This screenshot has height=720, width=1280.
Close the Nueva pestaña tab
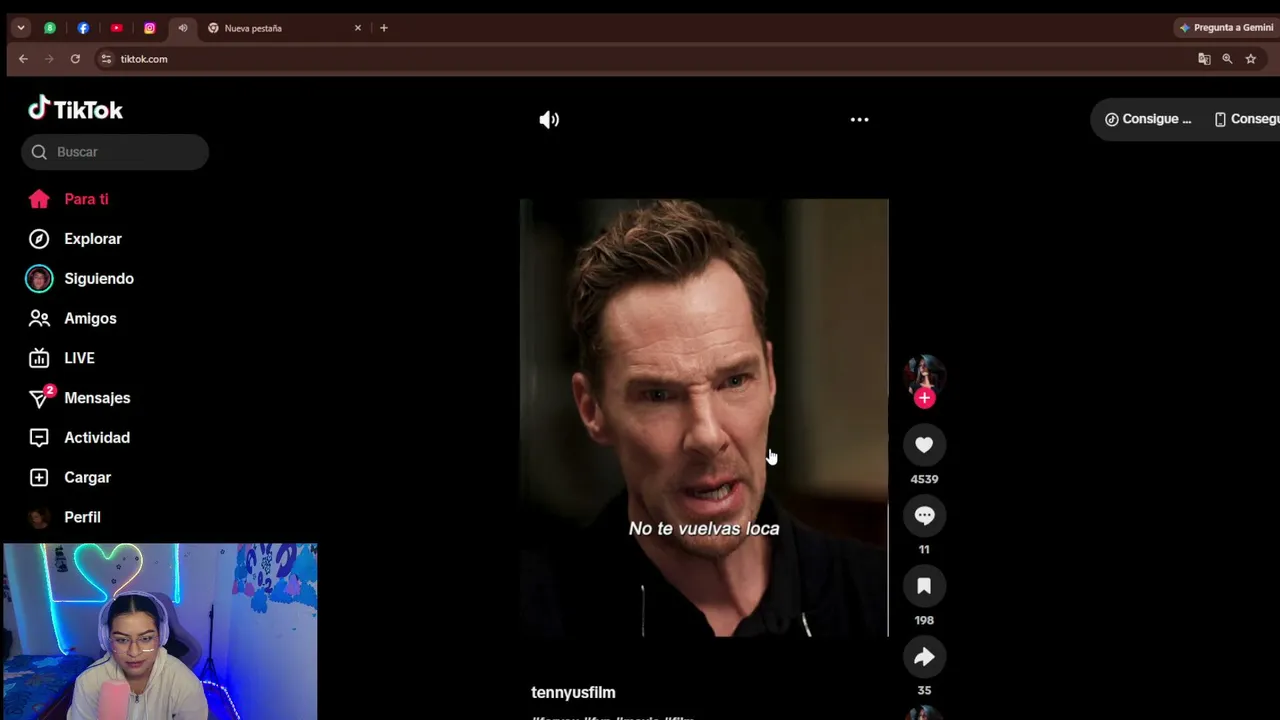pyautogui.click(x=358, y=28)
